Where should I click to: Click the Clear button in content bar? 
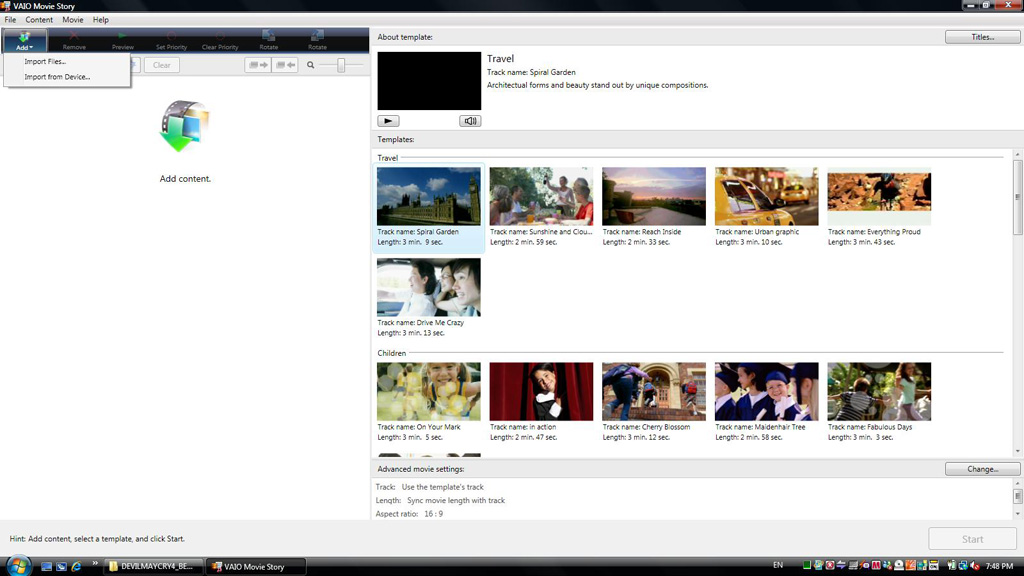pyautogui.click(x=162, y=65)
